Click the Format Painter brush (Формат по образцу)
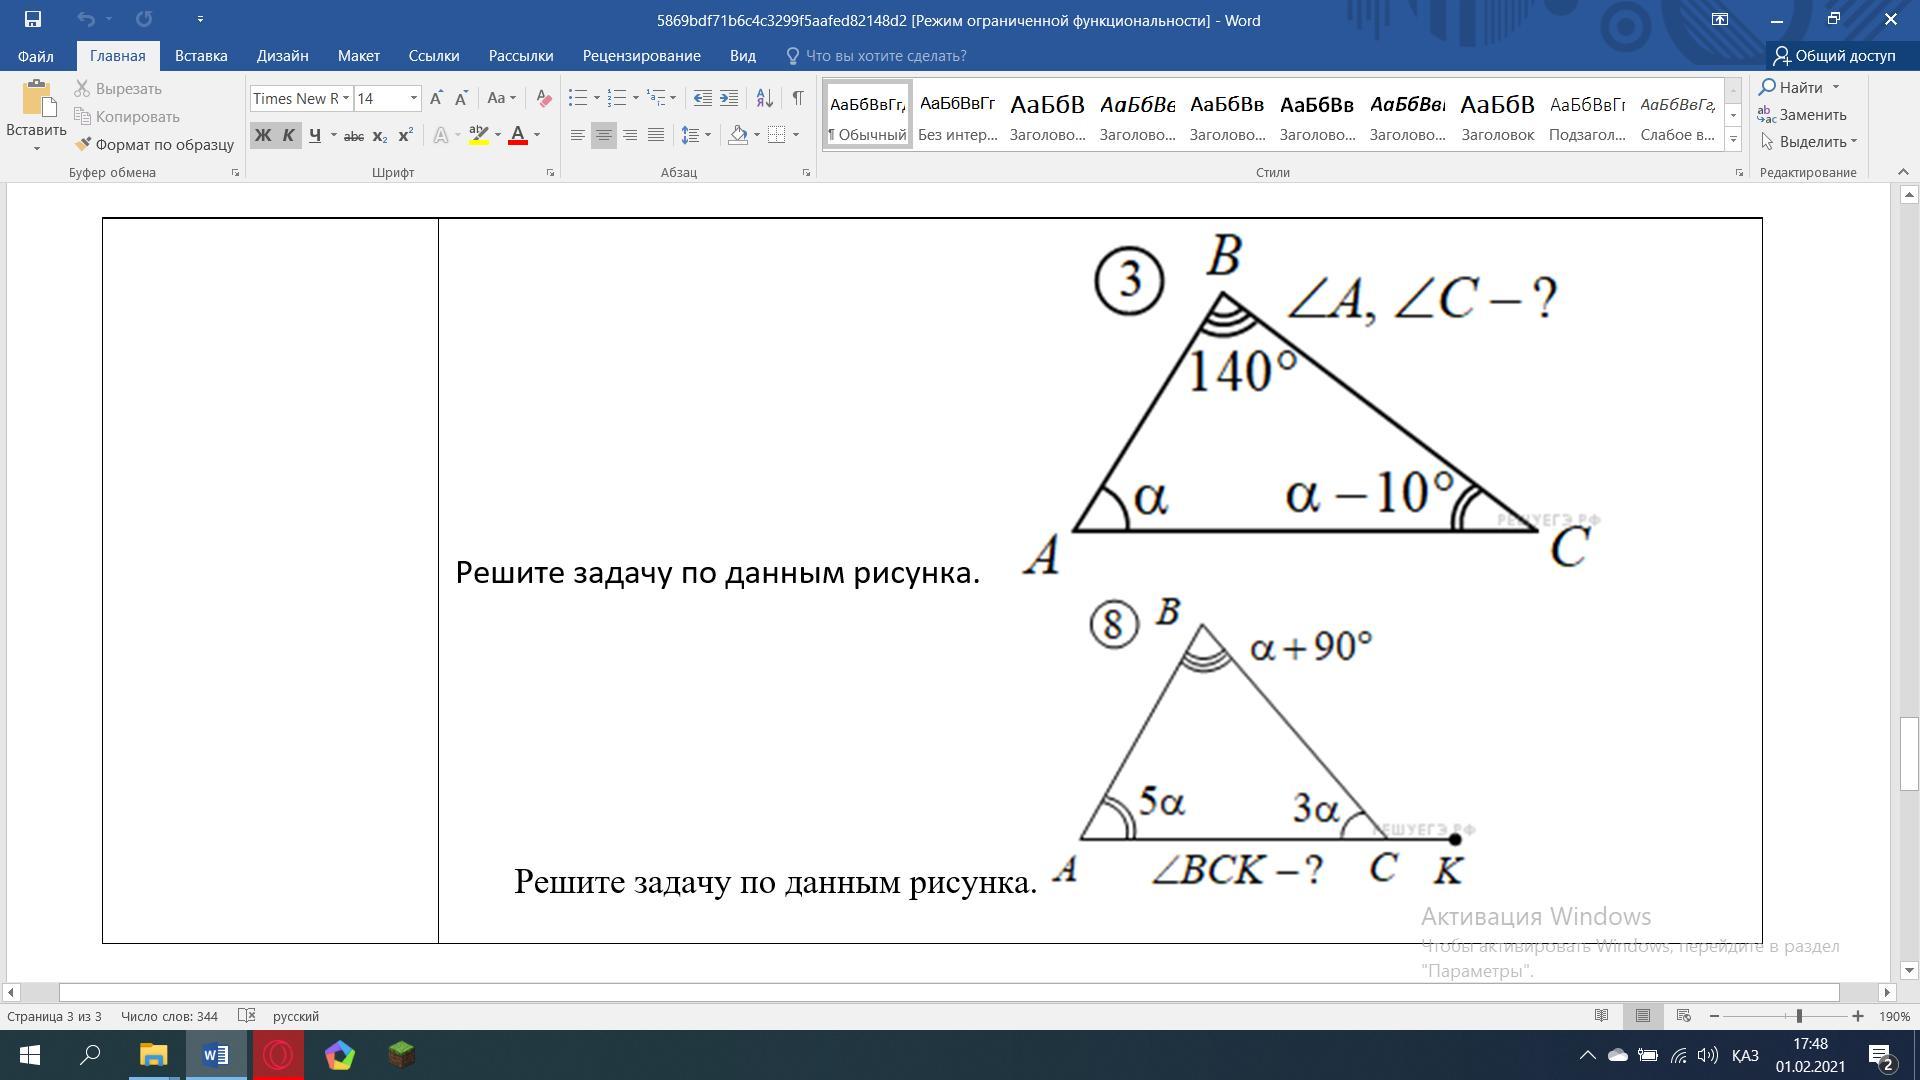 (x=154, y=144)
